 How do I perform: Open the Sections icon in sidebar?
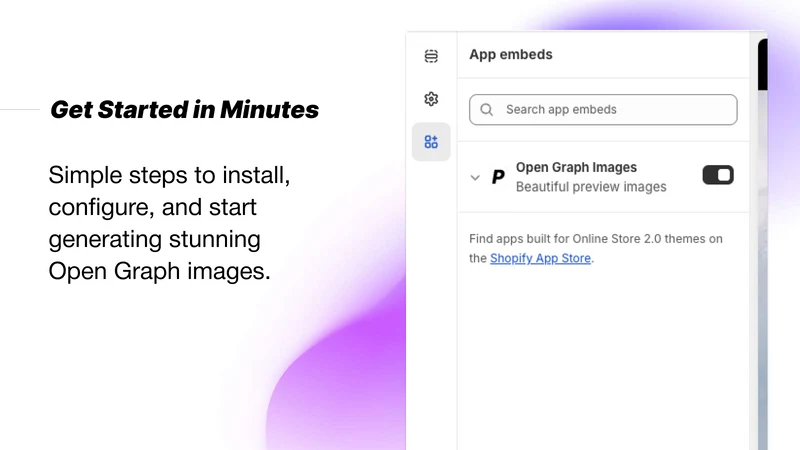tap(431, 56)
